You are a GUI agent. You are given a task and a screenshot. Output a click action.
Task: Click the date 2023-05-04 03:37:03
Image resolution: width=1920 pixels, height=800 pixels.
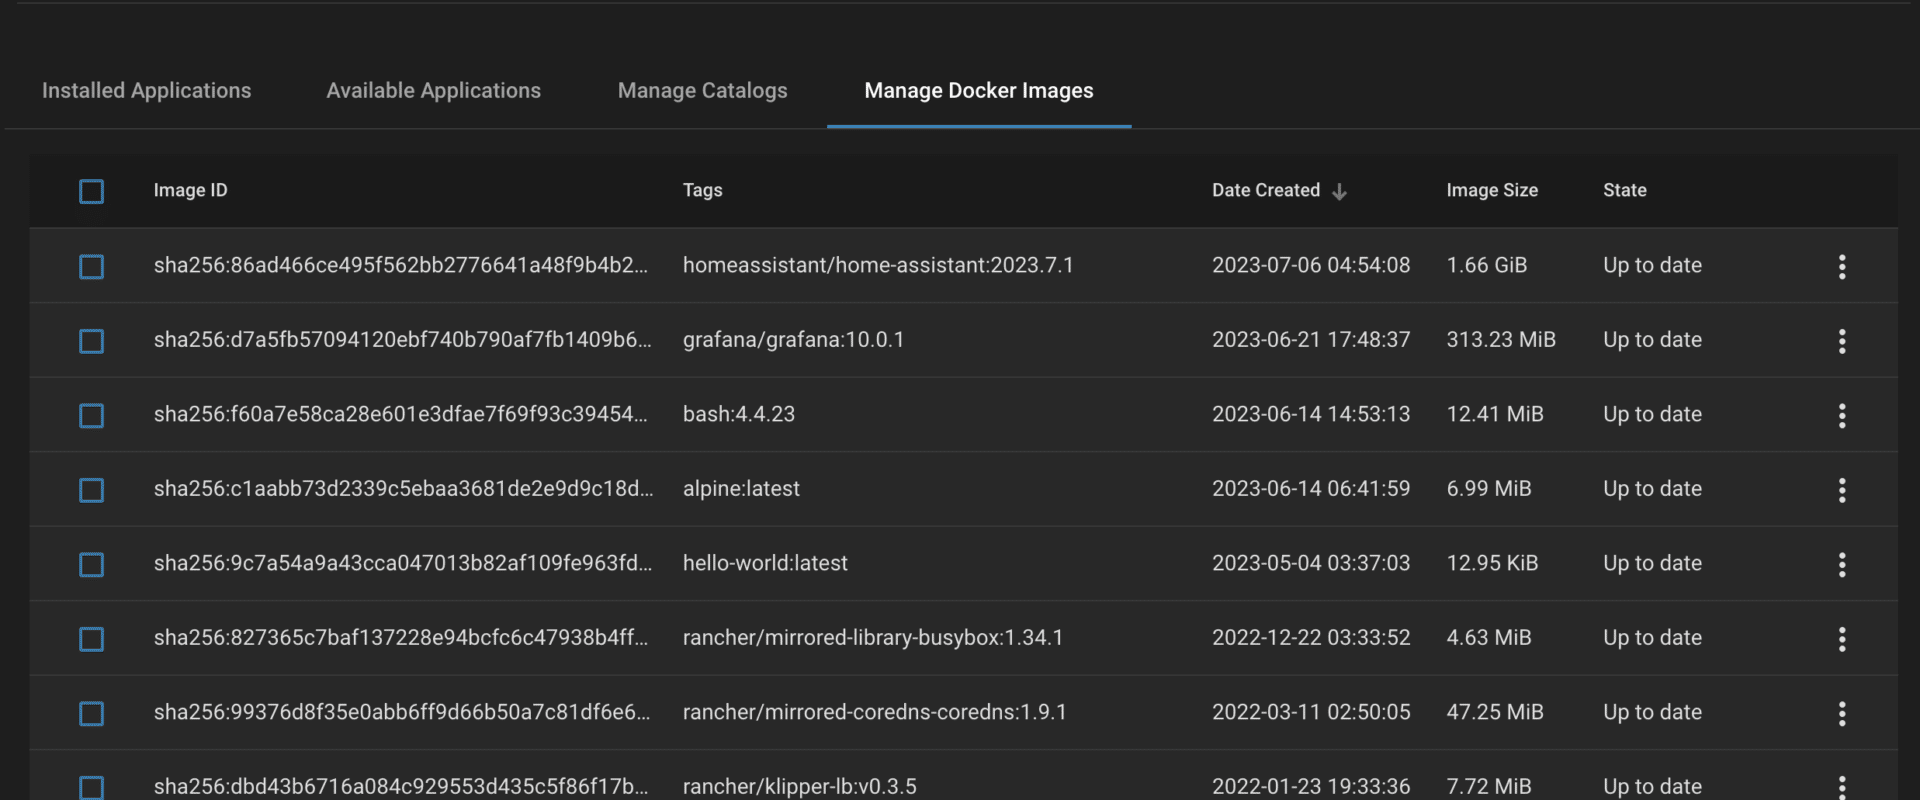point(1311,563)
